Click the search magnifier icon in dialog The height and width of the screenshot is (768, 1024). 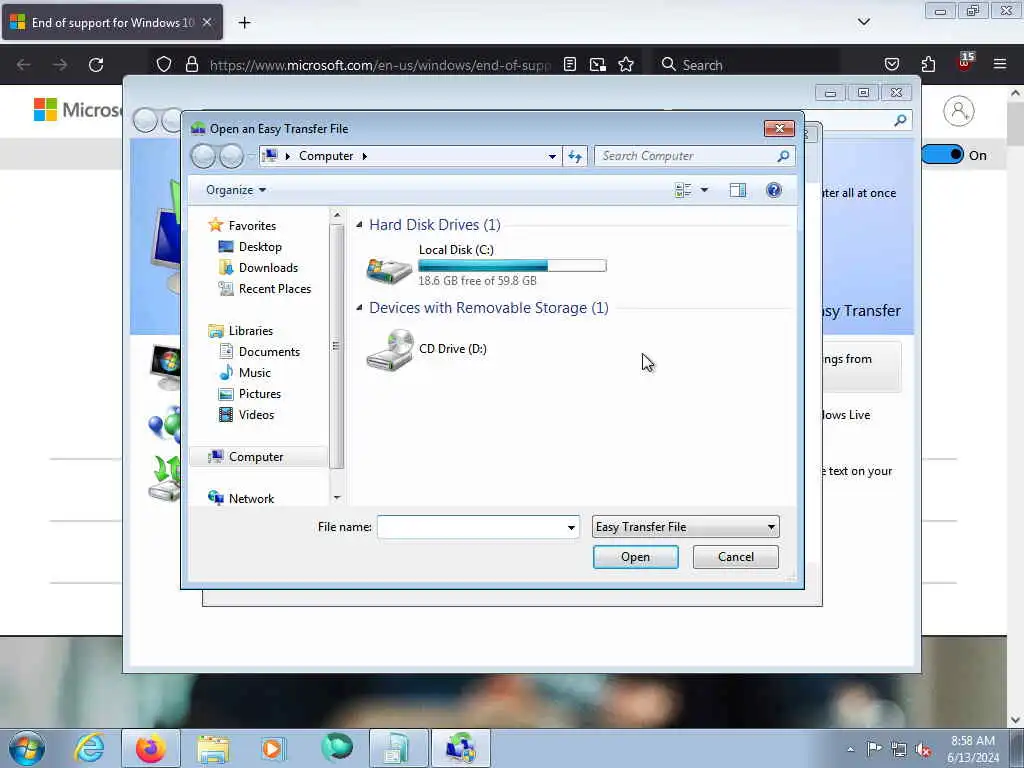[783, 156]
